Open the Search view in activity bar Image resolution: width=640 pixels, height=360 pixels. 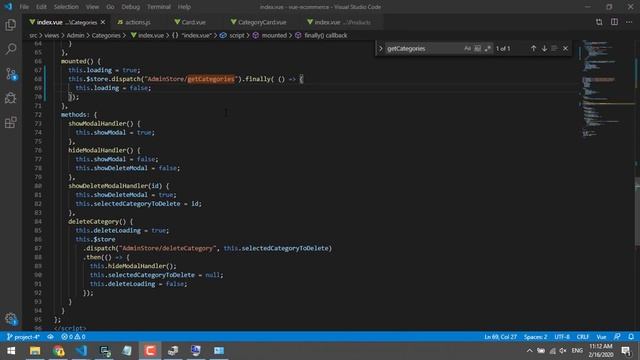[x=11, y=49]
